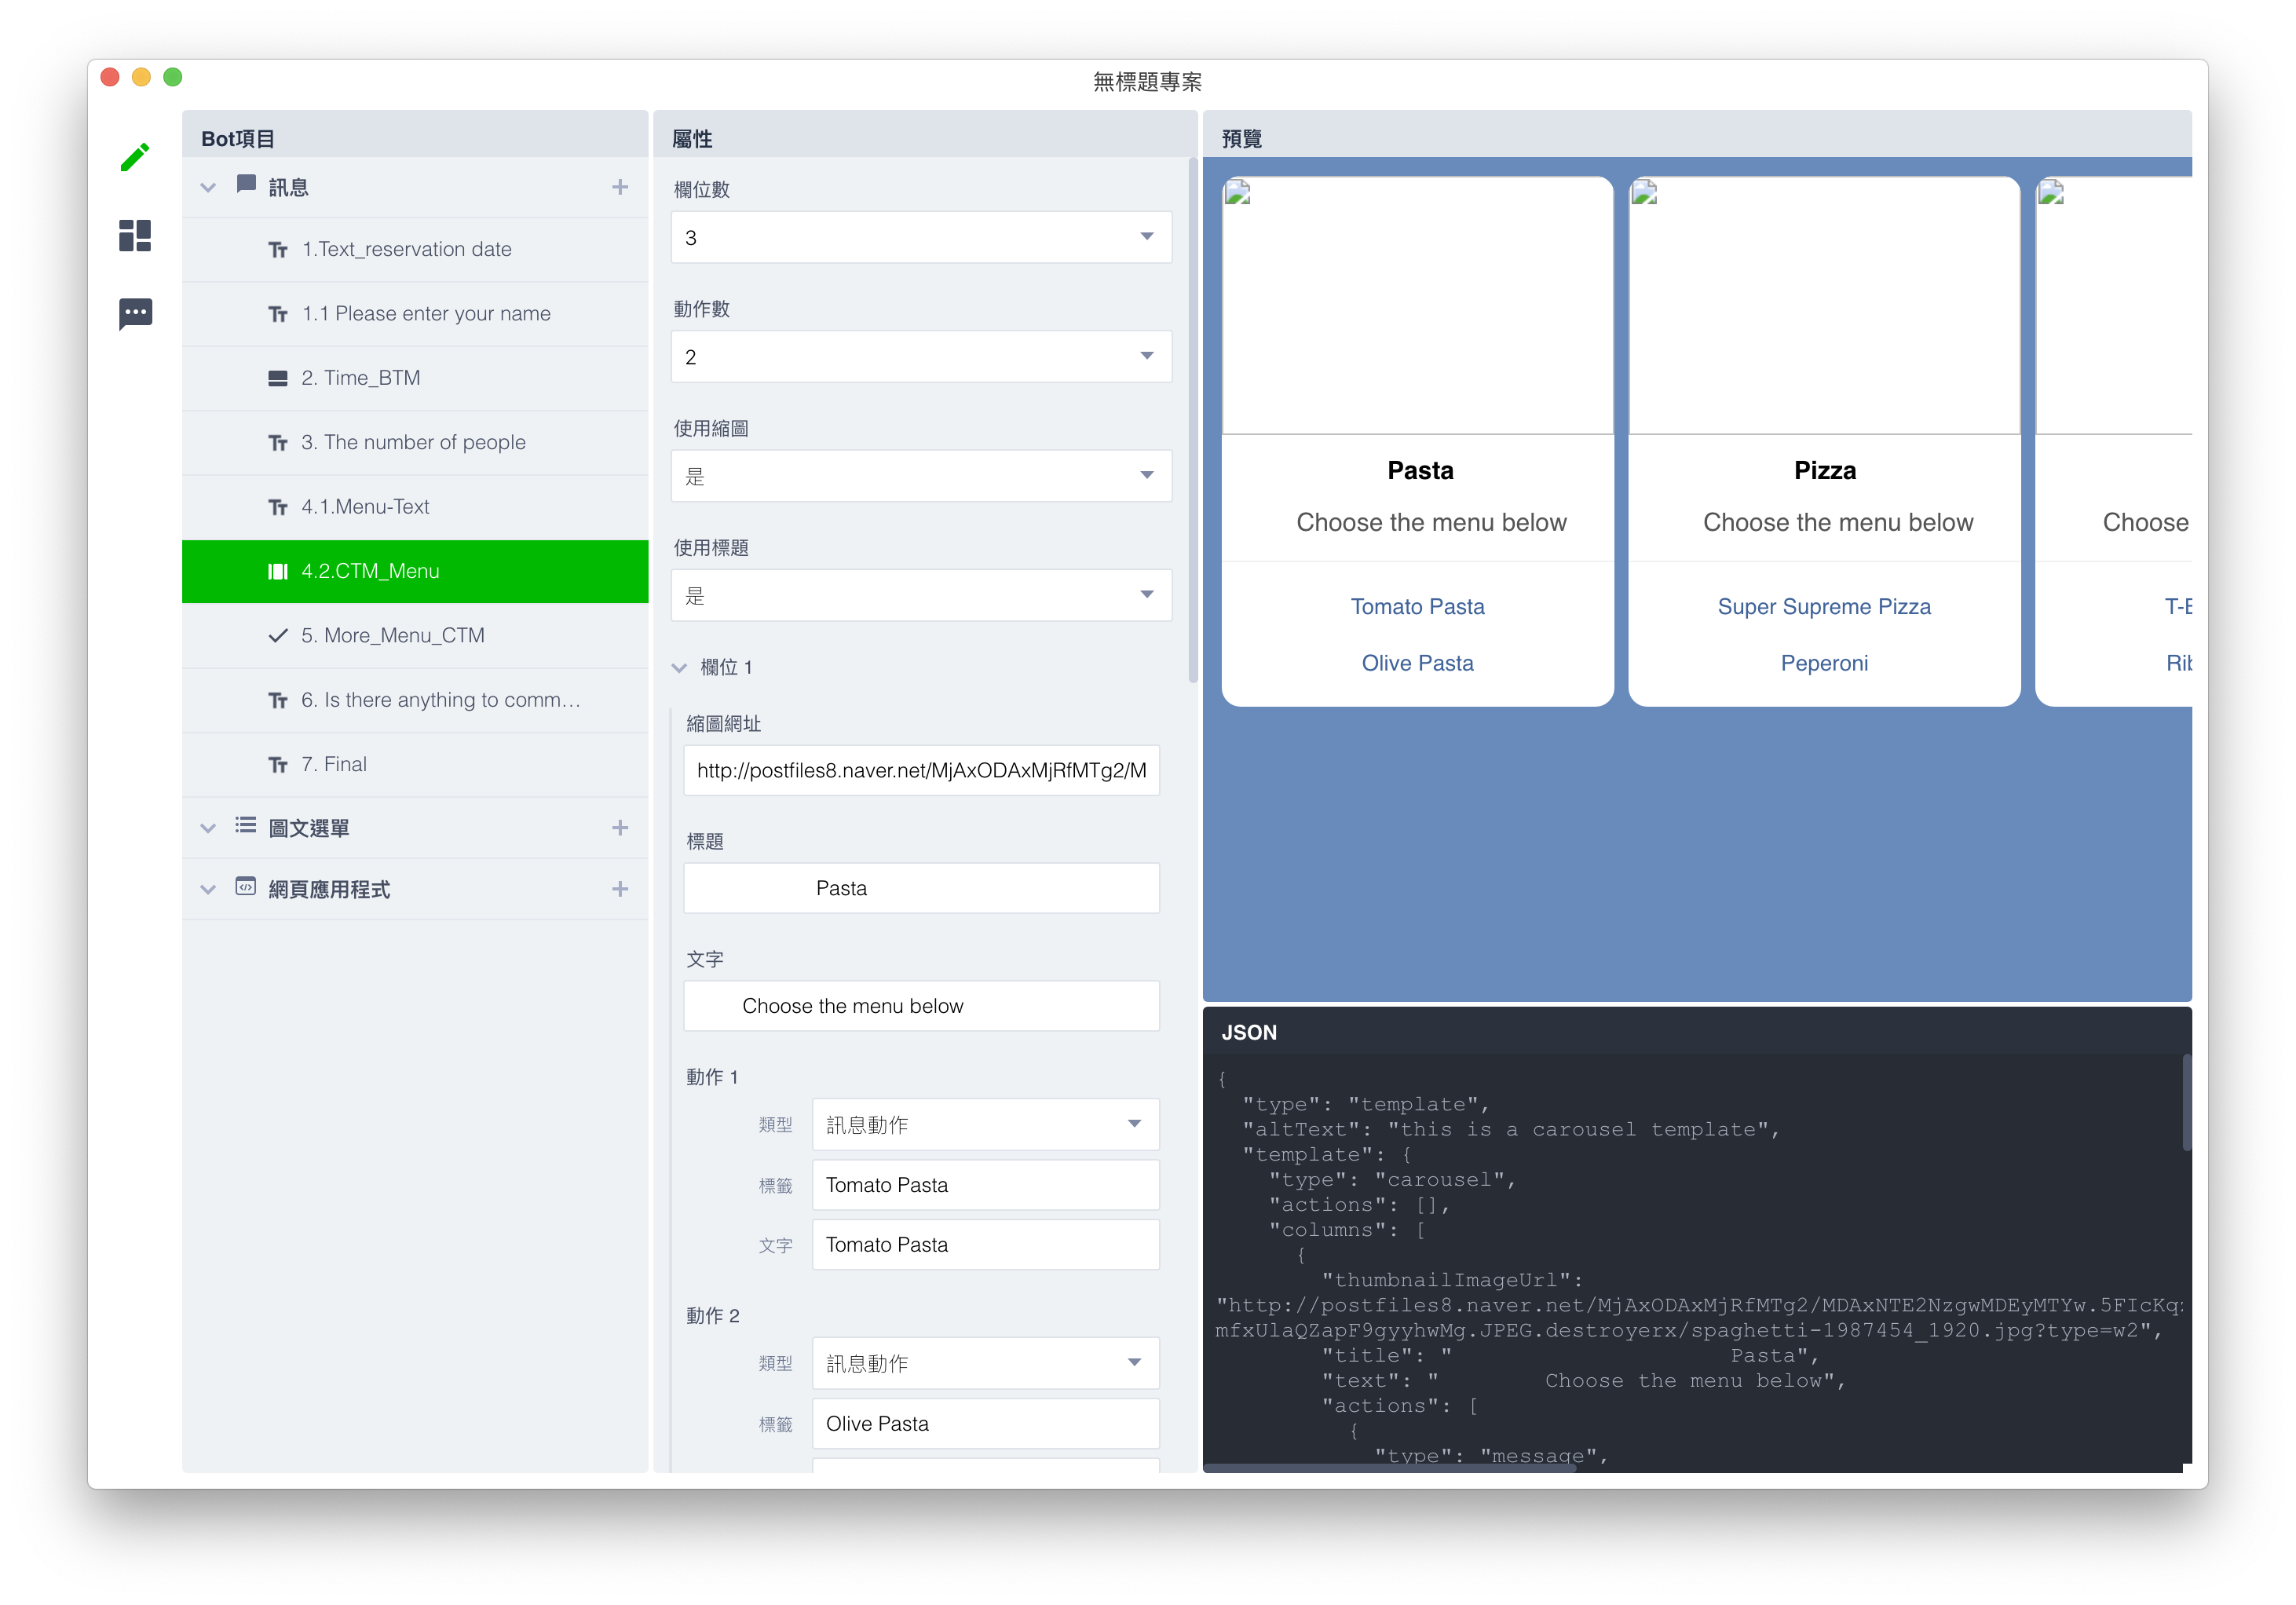Open the chat bubble sidebar icon
The height and width of the screenshot is (1605, 2296).
coord(135,313)
